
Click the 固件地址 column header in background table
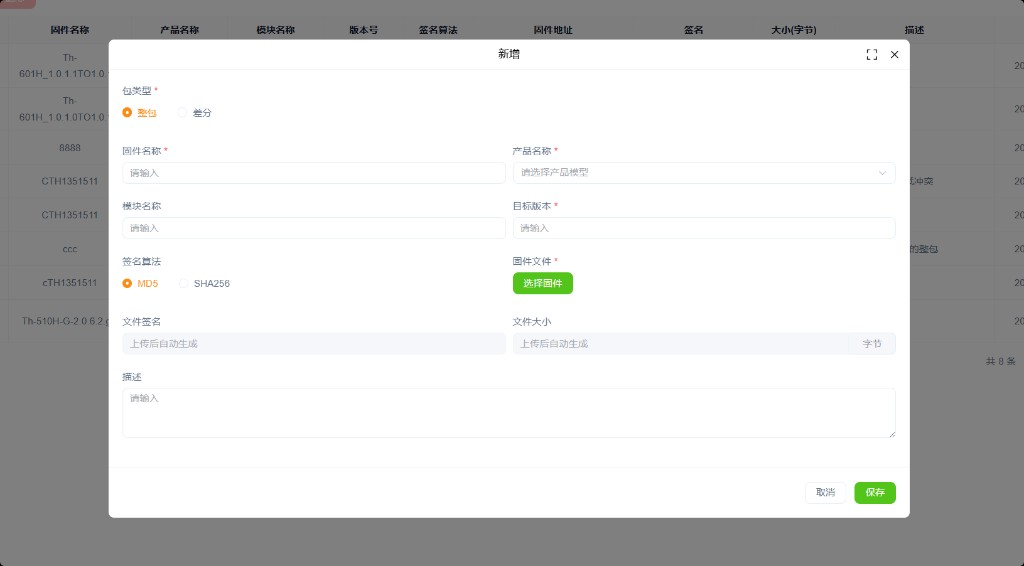click(553, 30)
